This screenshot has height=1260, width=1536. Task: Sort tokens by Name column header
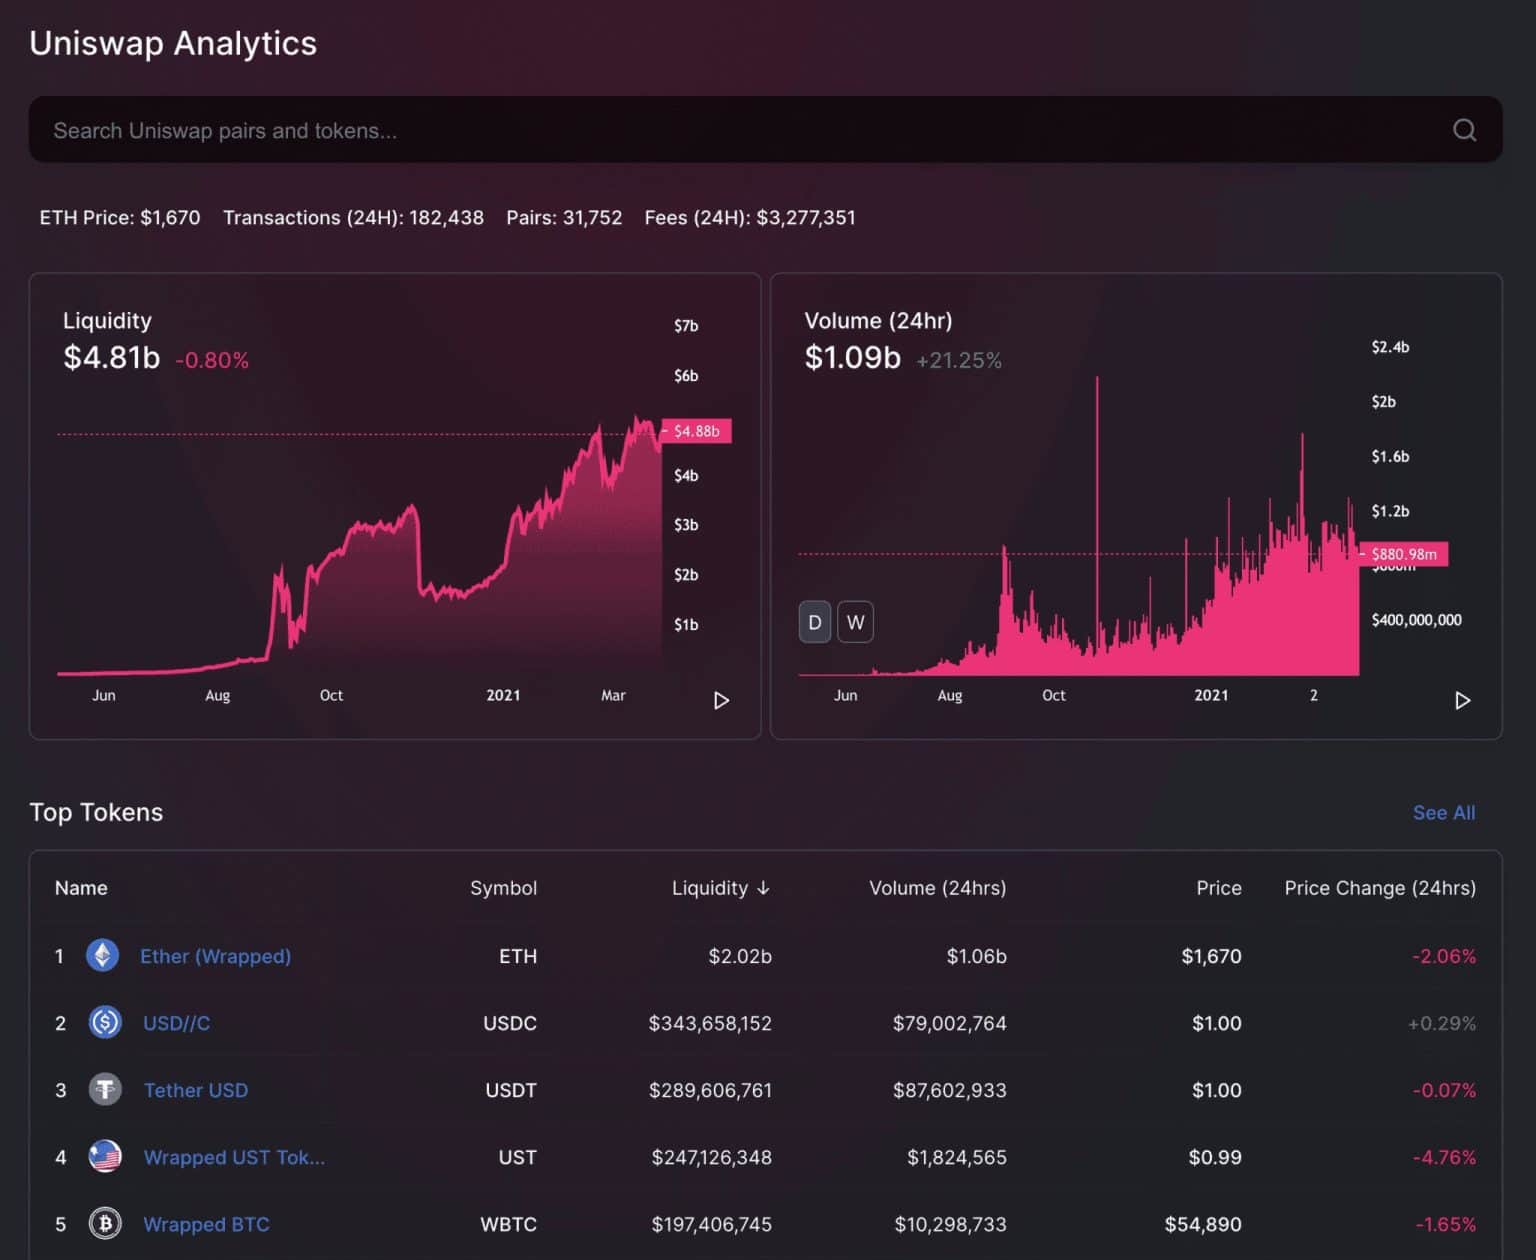point(81,888)
